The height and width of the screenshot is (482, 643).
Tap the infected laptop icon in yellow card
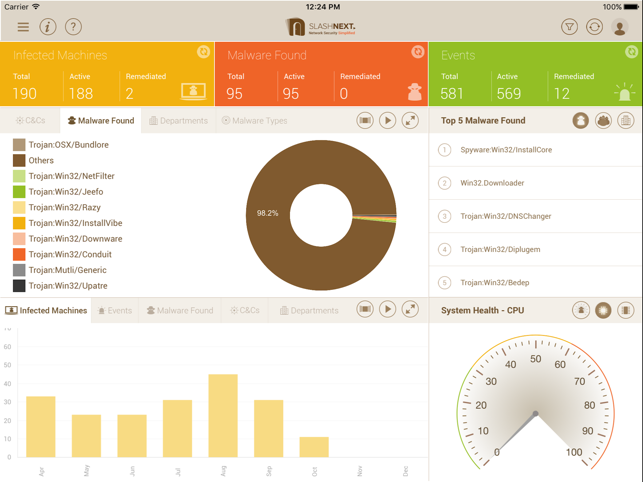coord(193,91)
